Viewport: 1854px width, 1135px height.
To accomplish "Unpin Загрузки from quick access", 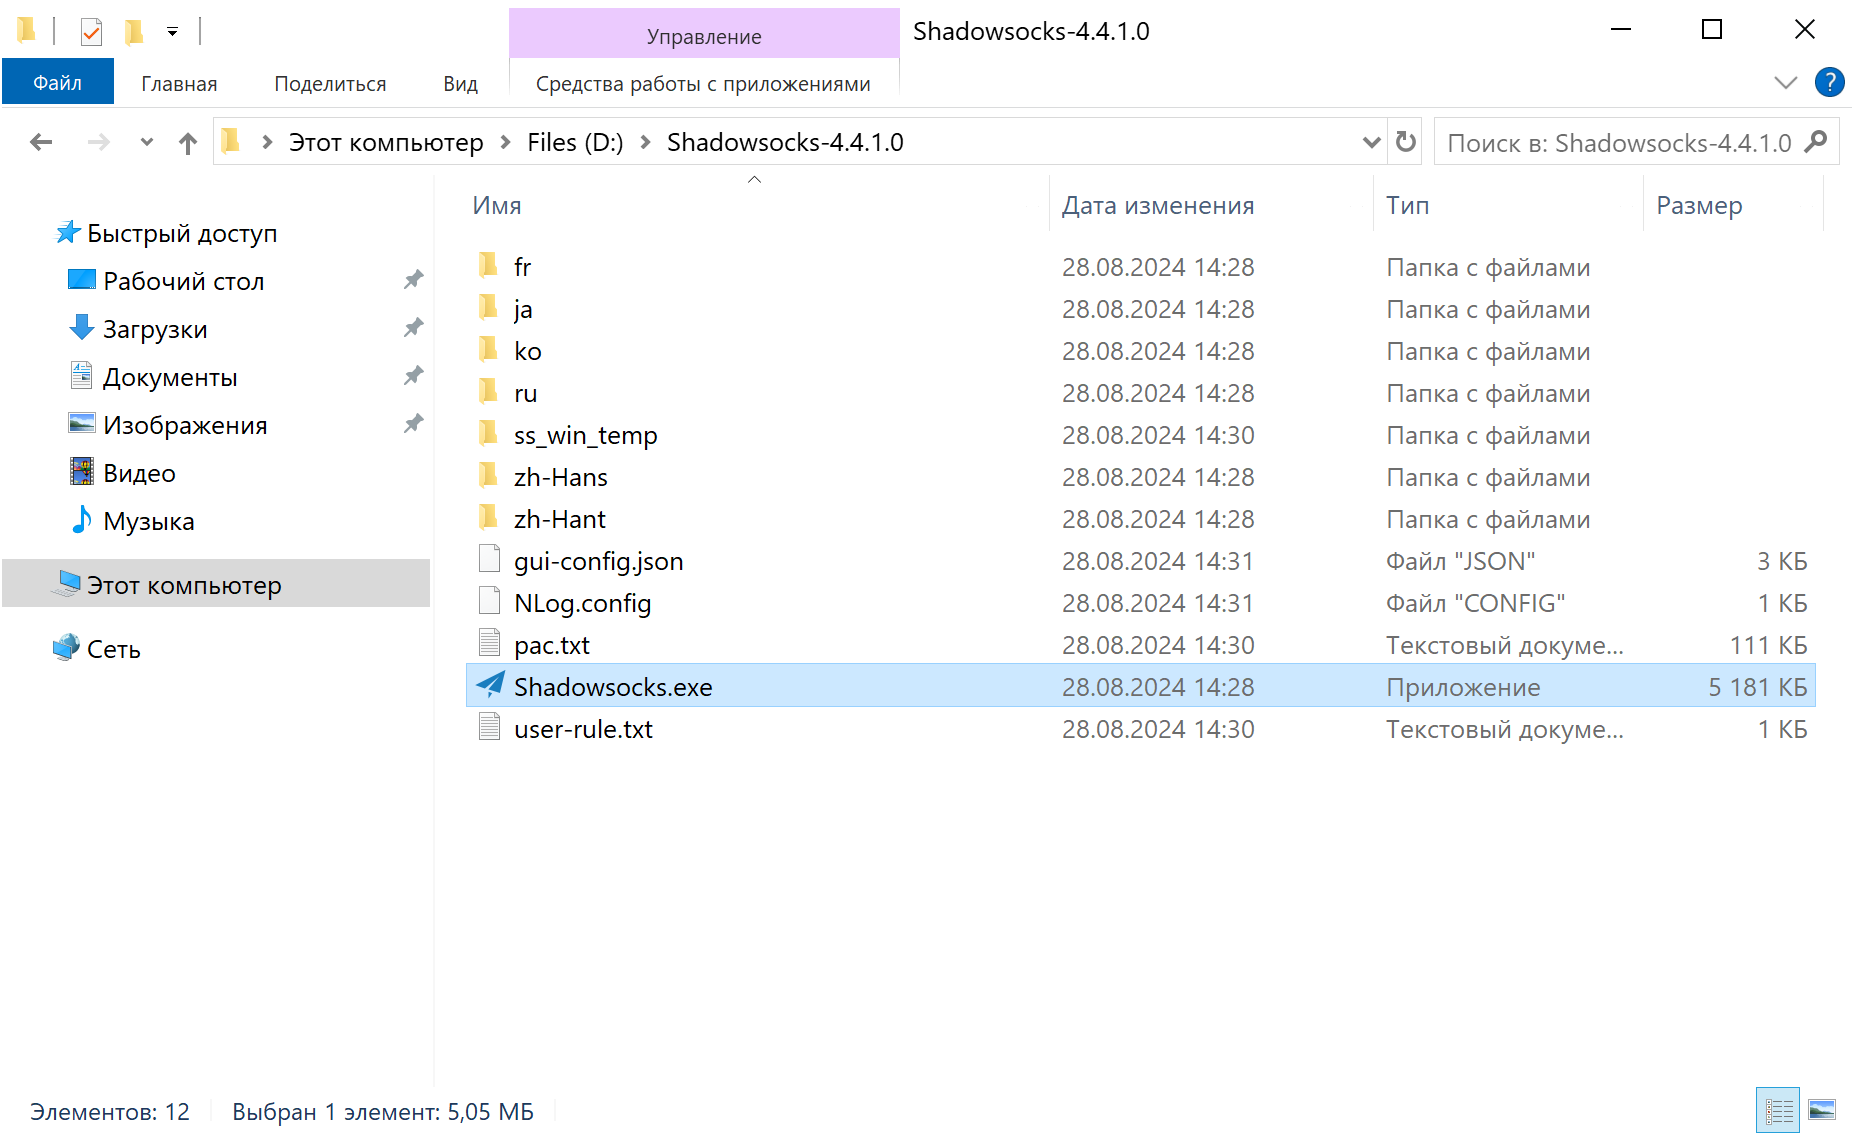I will 413,328.
